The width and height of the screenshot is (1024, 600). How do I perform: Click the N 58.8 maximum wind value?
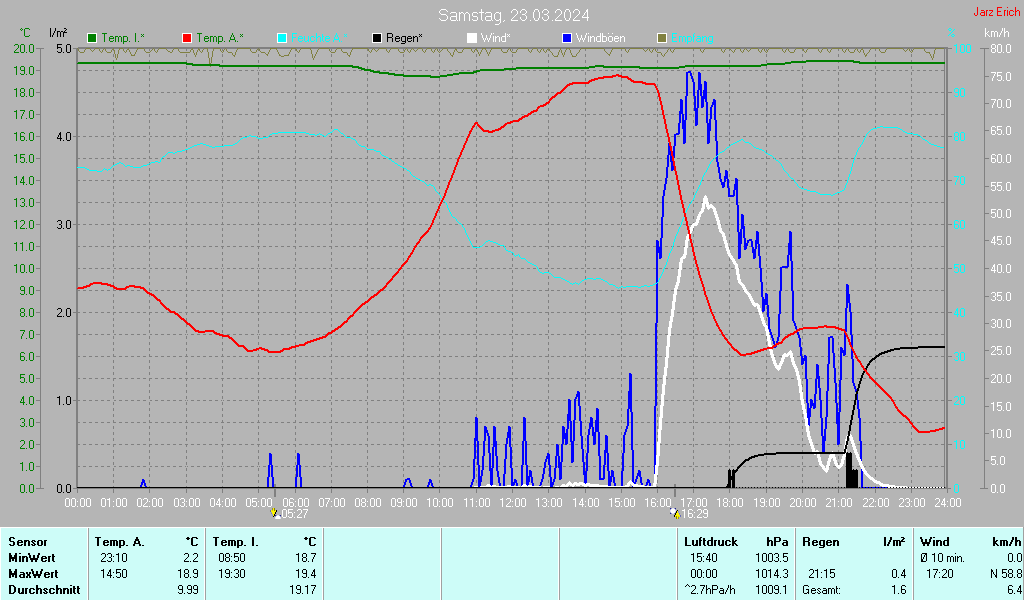click(x=1006, y=574)
